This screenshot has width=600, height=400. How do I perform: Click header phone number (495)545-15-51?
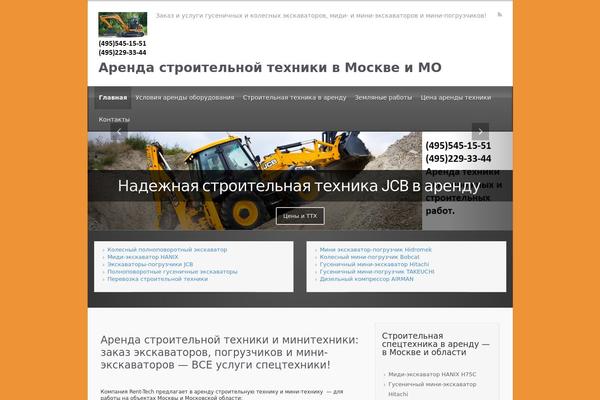click(x=122, y=43)
